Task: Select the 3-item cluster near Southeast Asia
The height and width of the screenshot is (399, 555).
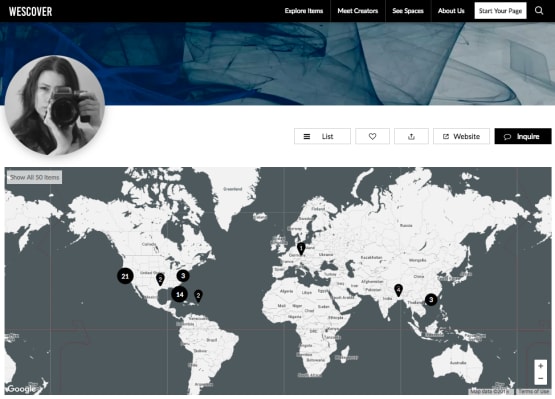Action: click(x=431, y=300)
